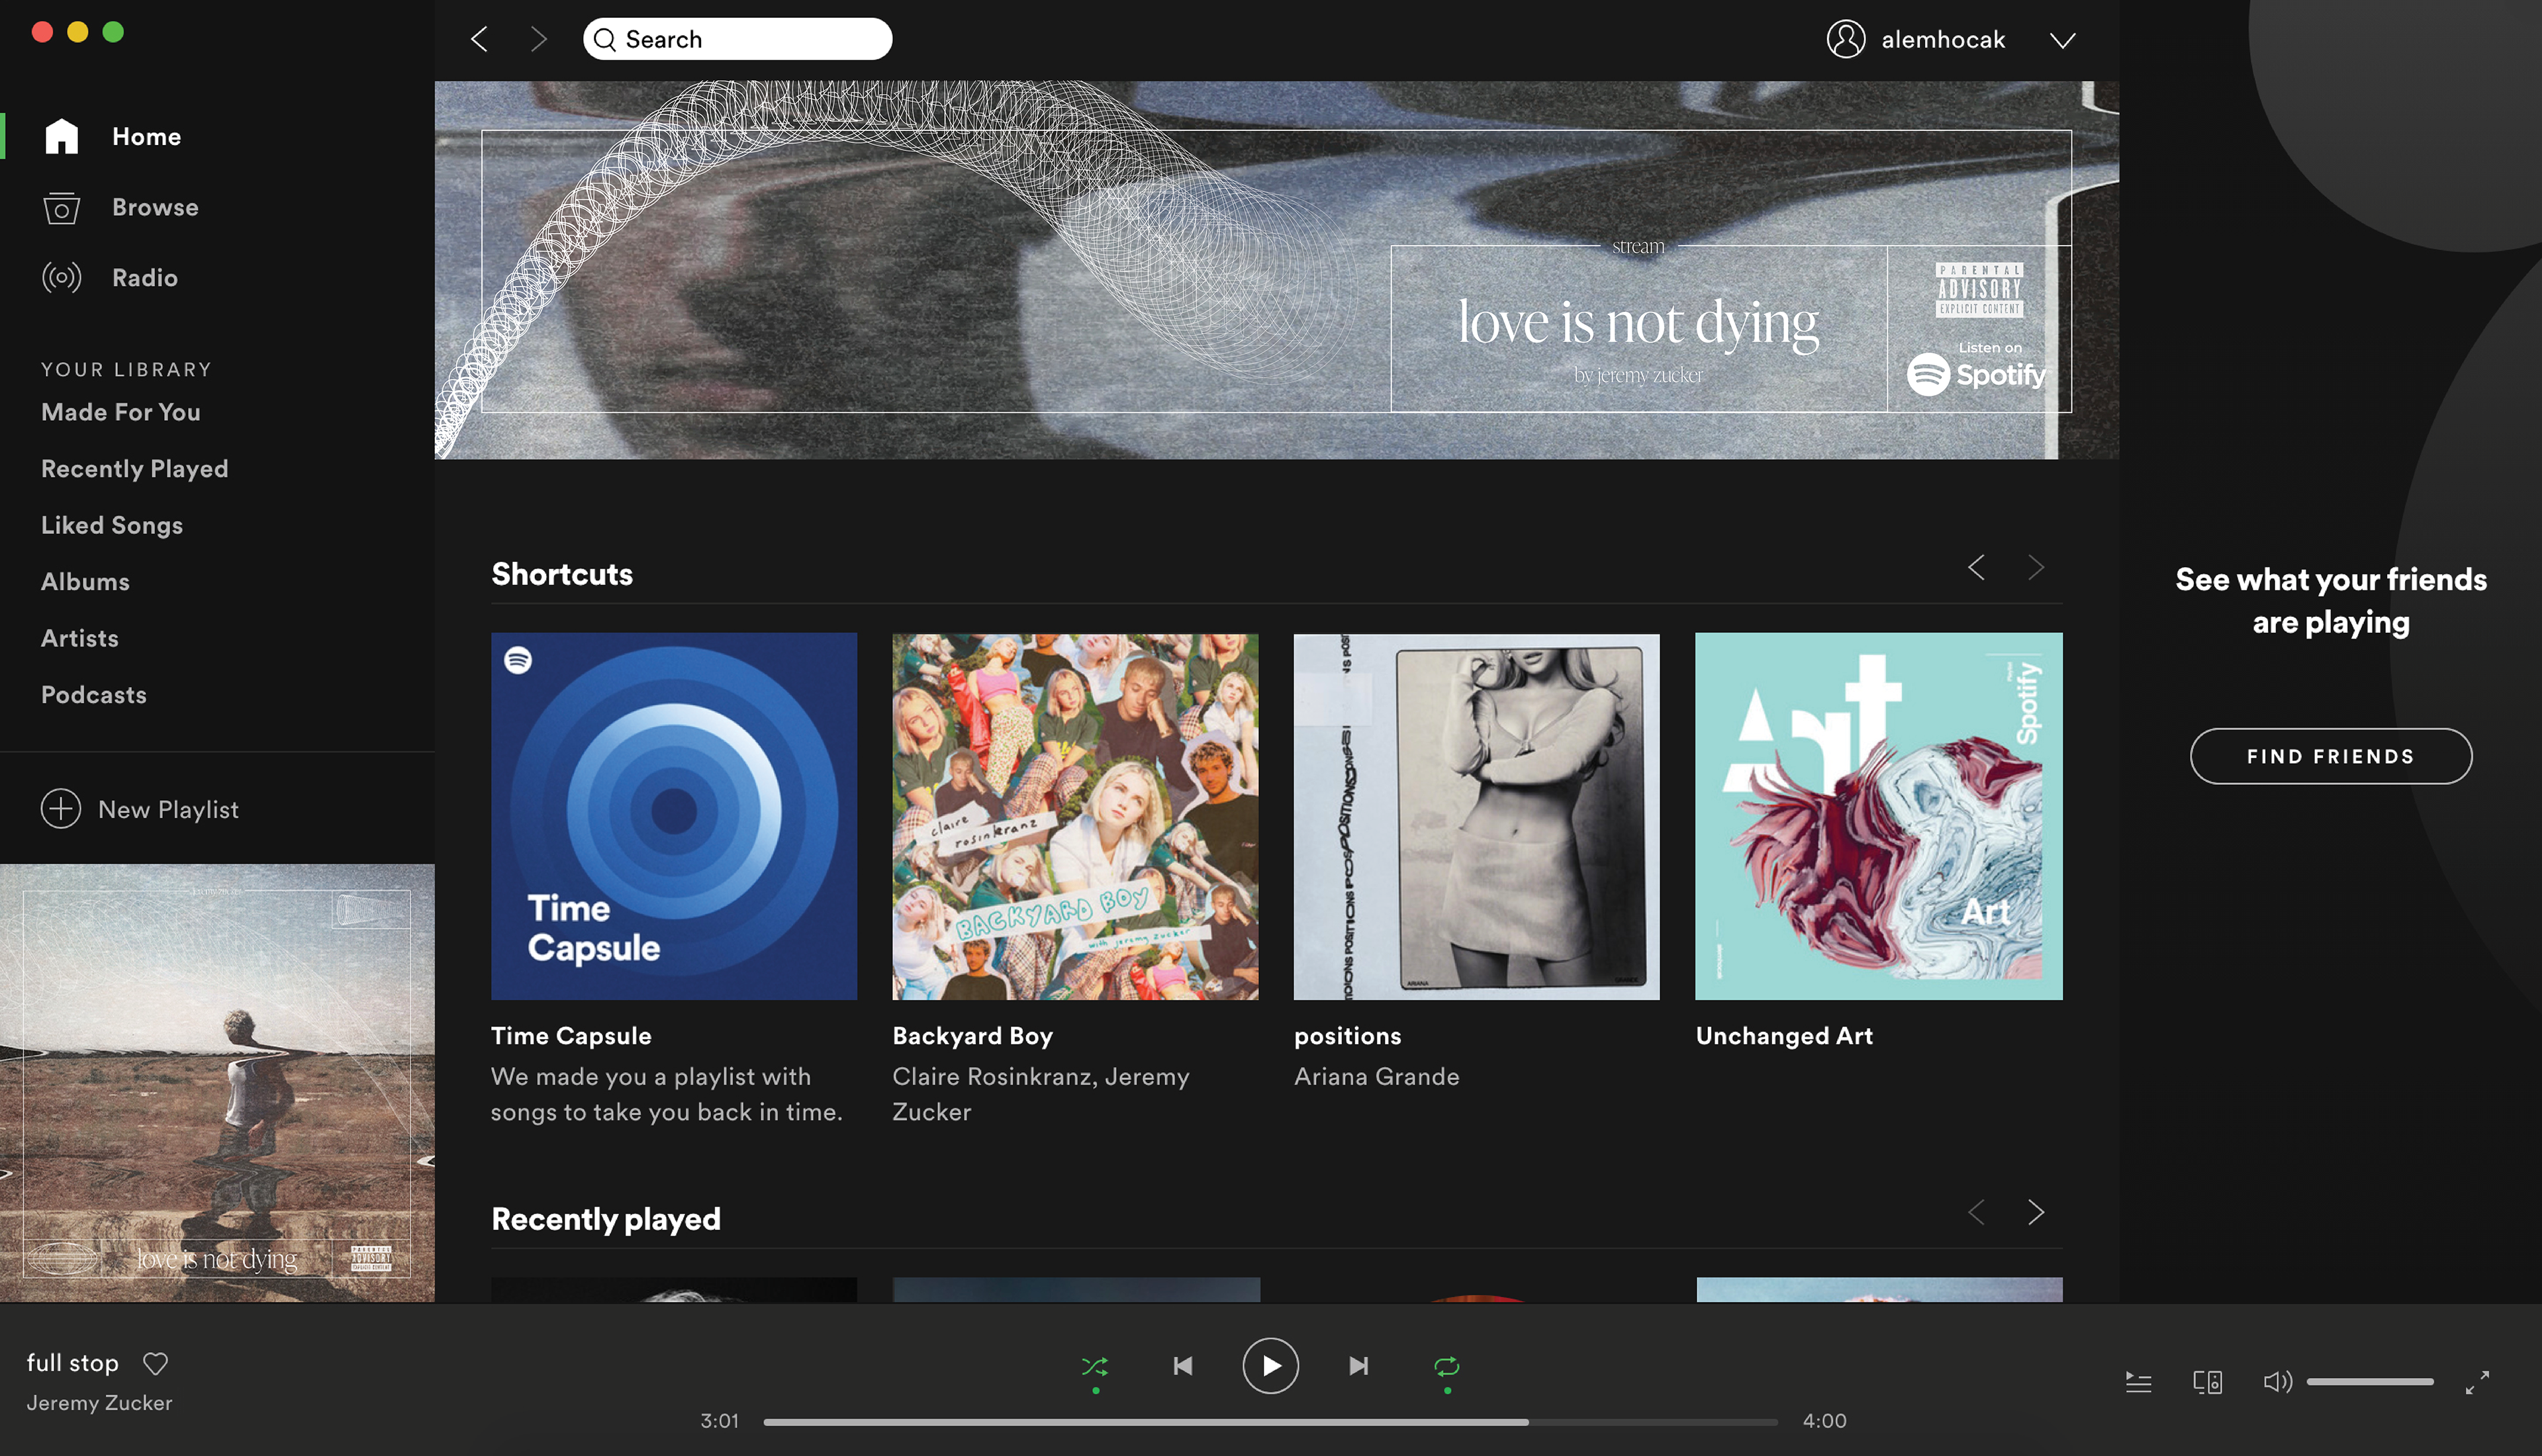Adjust the volume slider
2542x1456 pixels.
click(x=2370, y=1382)
